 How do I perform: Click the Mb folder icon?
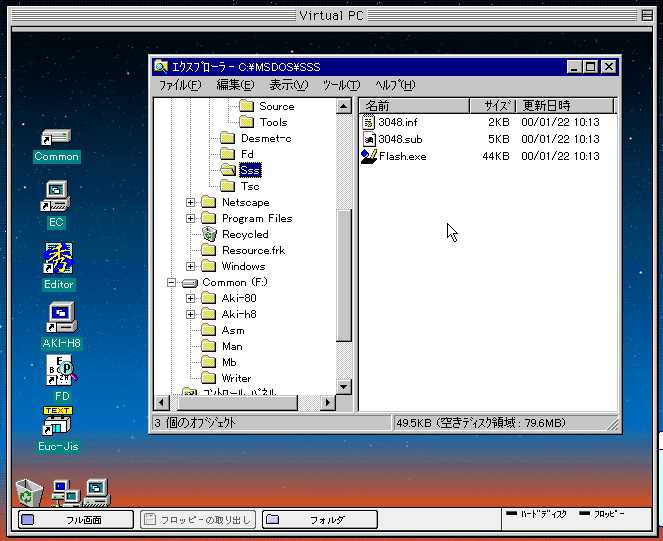click(x=208, y=362)
